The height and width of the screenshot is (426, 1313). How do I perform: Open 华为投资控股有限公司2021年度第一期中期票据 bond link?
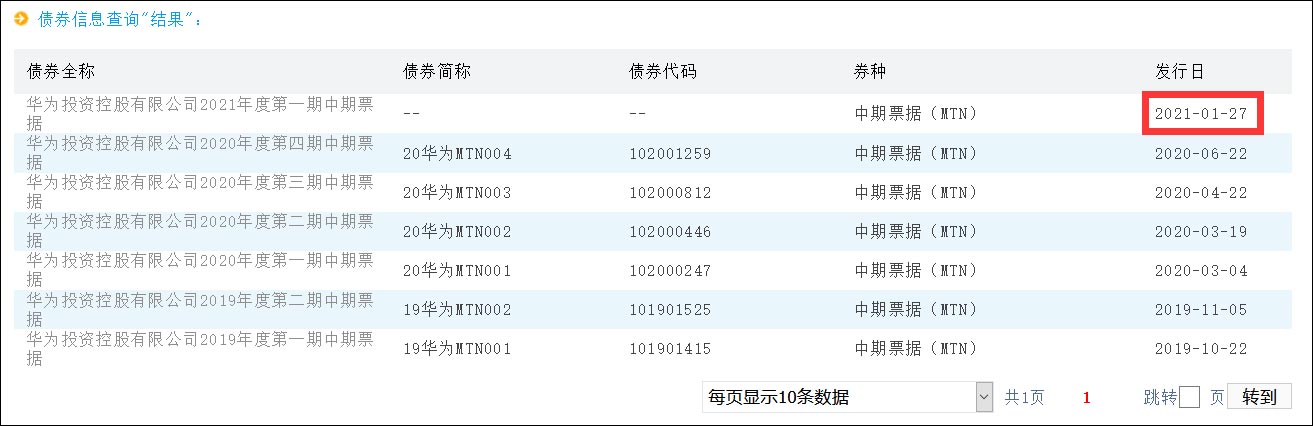coord(201,113)
